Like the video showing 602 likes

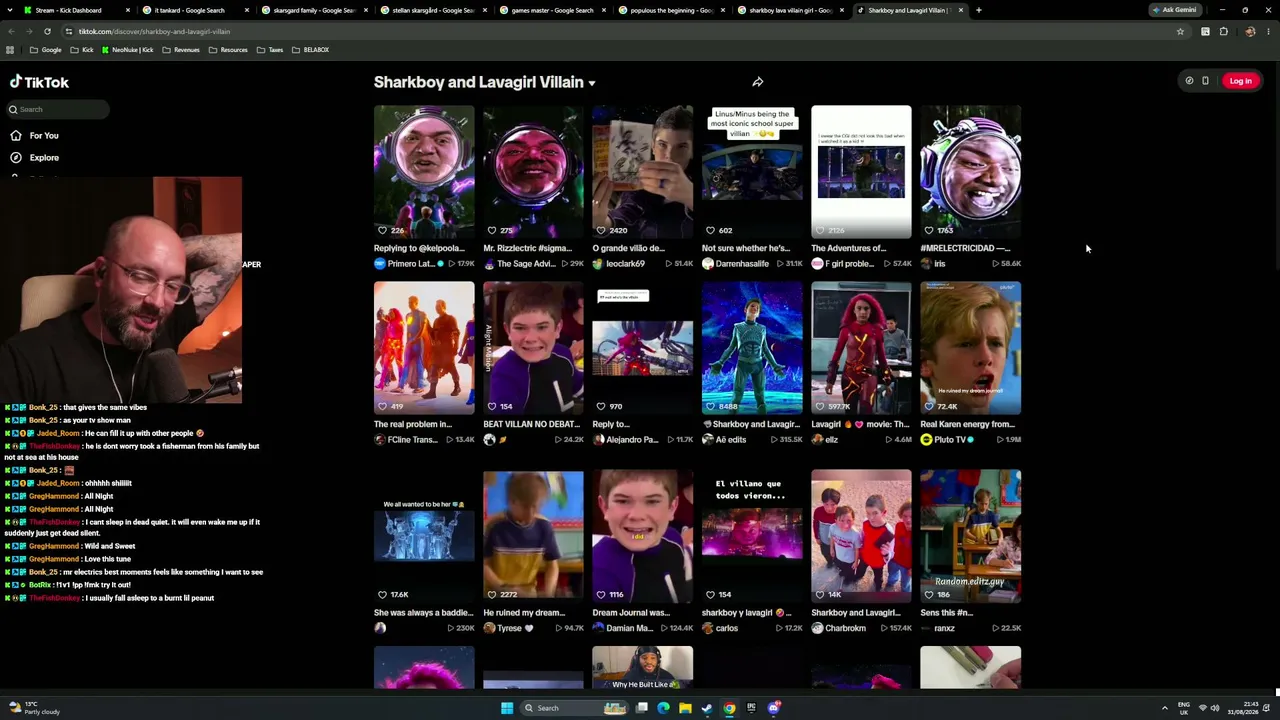pos(710,230)
